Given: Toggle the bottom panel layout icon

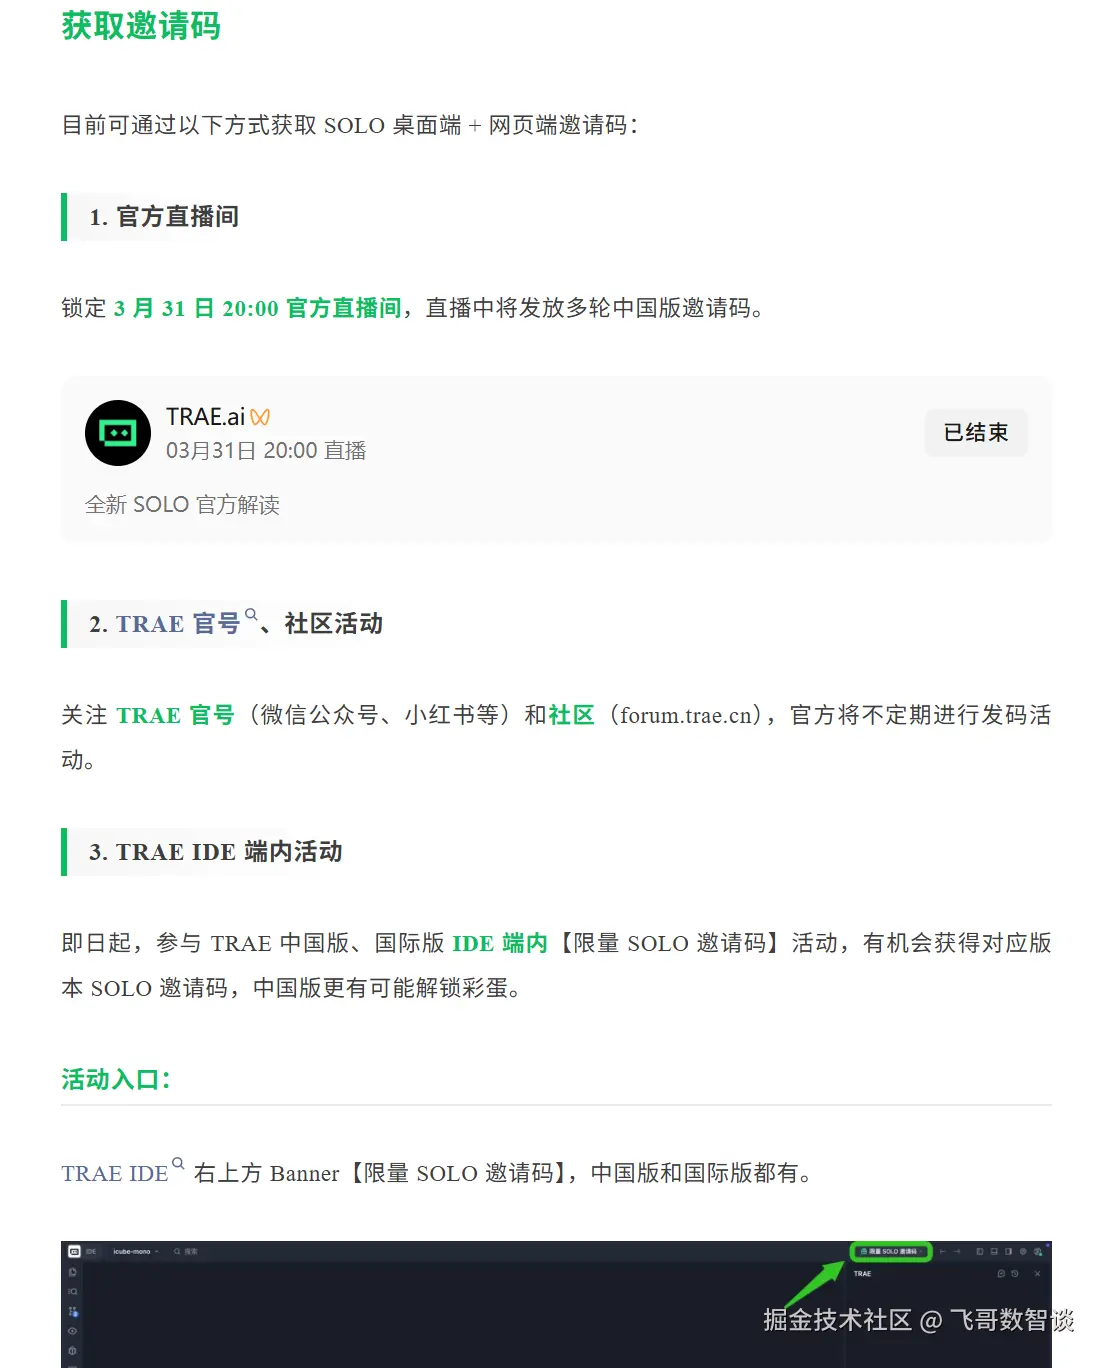Looking at the screenshot, I should pyautogui.click(x=994, y=1251).
